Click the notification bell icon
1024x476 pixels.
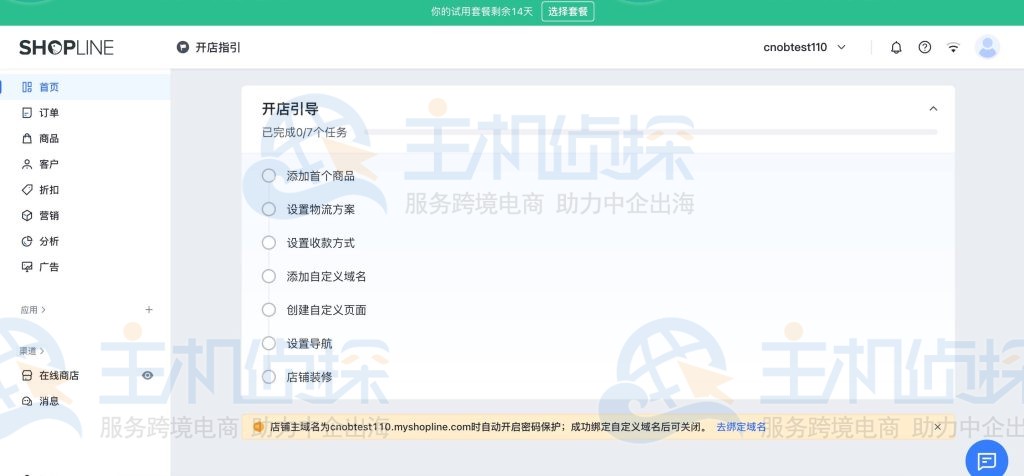point(896,47)
